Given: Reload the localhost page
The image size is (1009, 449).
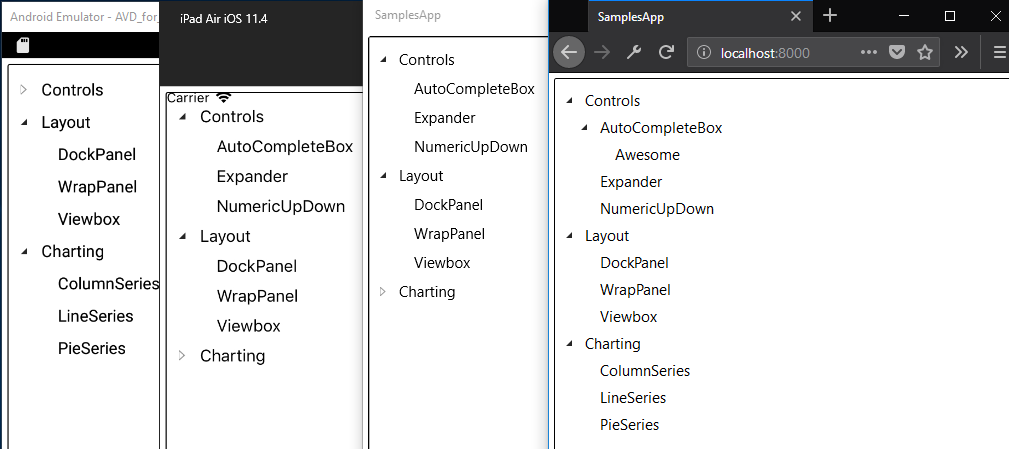Looking at the screenshot, I should pyautogui.click(x=665, y=52).
